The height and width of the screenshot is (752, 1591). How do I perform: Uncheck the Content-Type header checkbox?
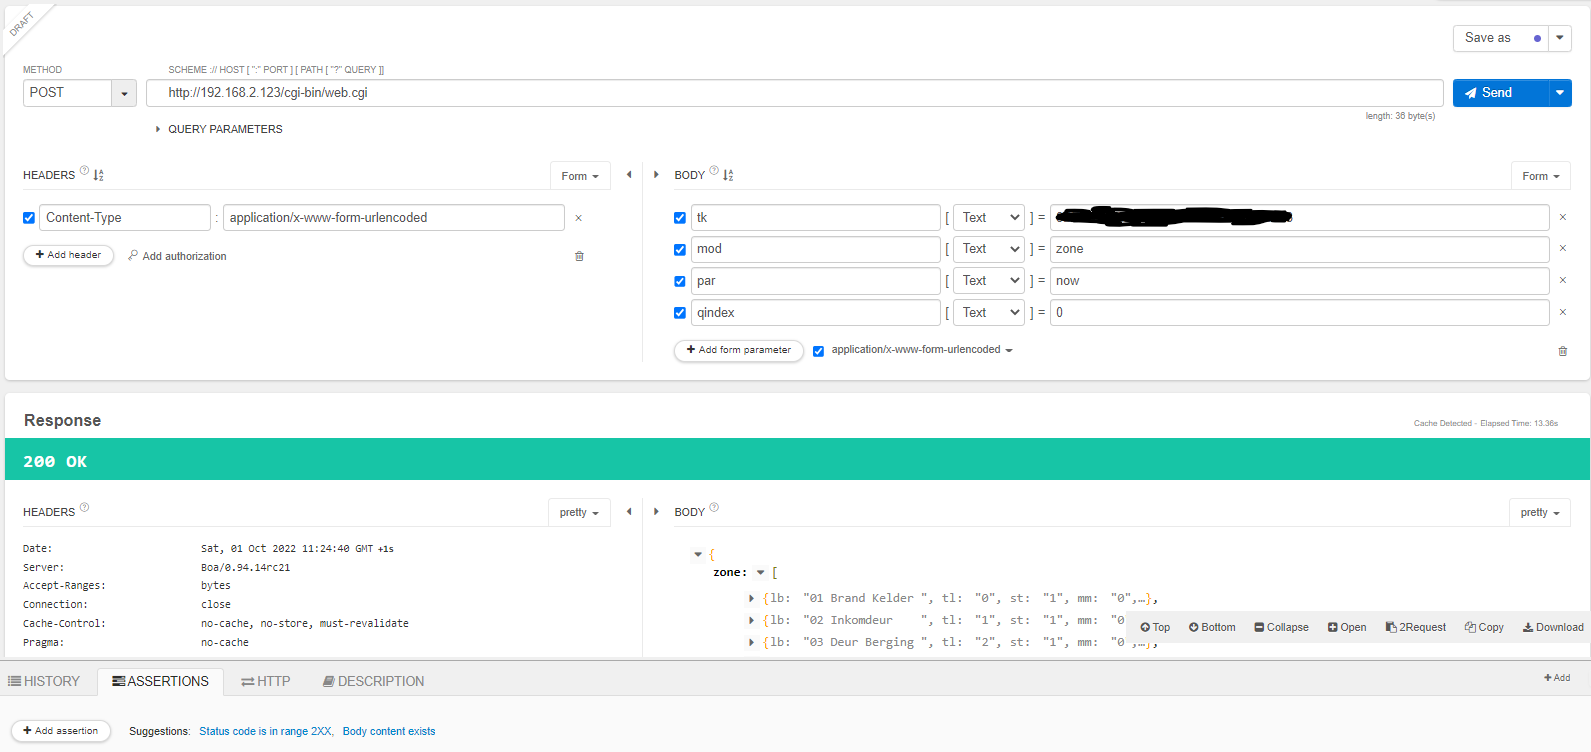29,218
